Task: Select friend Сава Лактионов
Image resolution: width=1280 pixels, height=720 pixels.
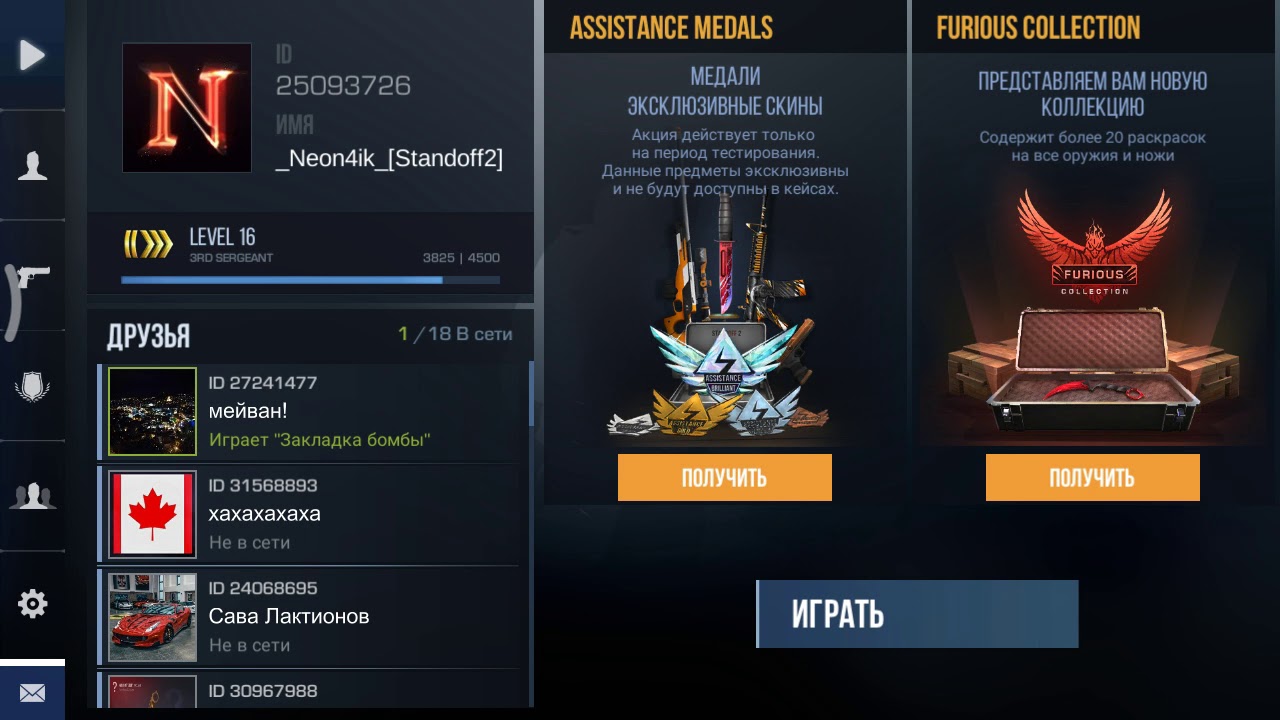Action: (x=310, y=617)
